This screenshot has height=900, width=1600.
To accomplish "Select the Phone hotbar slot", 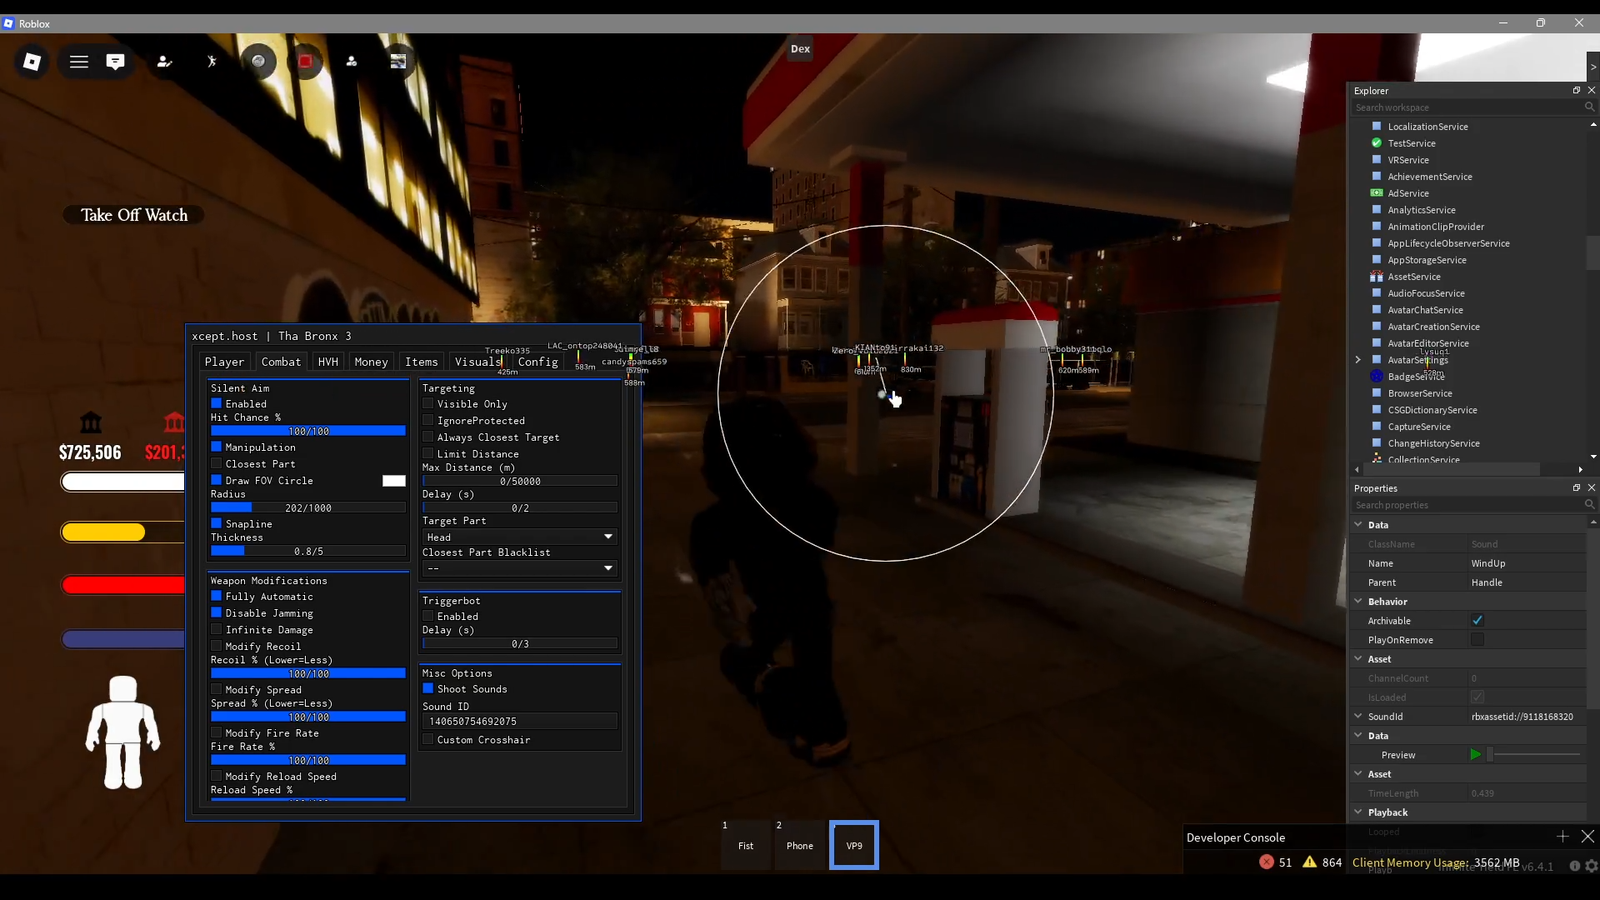I will click(800, 845).
